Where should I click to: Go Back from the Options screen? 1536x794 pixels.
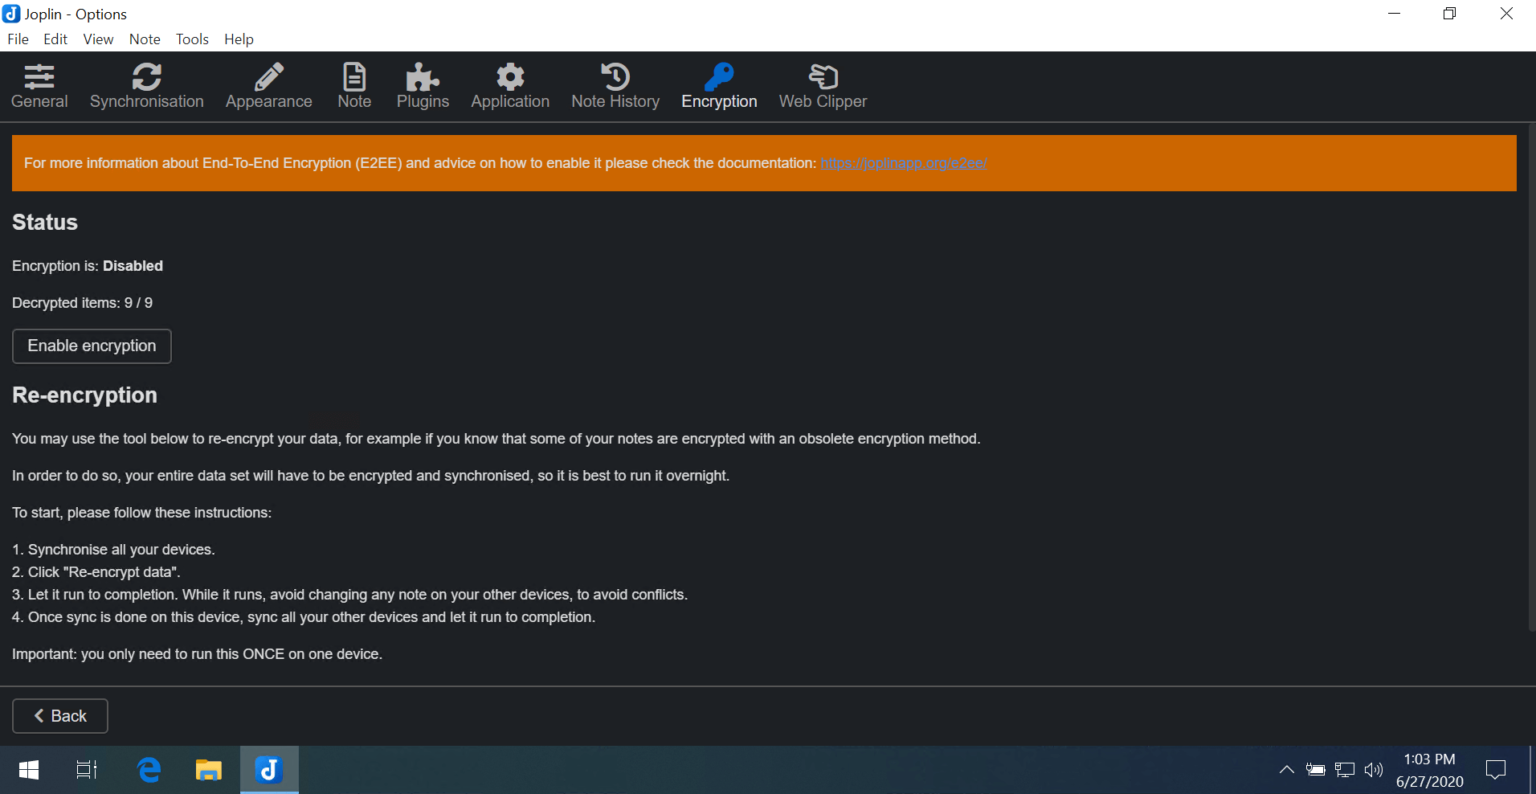pos(59,715)
